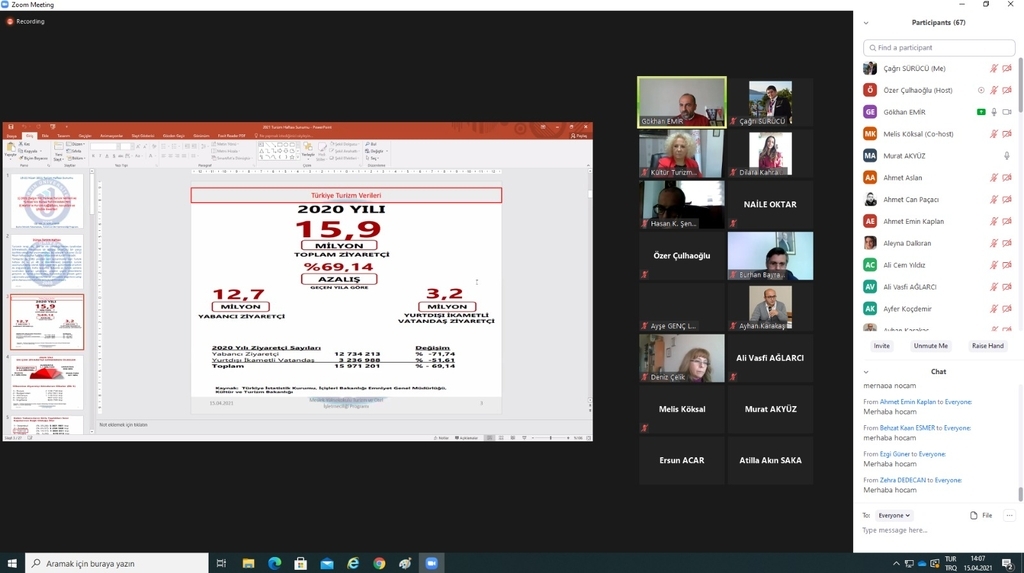Open the Windows notification center icon
Image resolution: width=1024 pixels, height=573 pixels.
click(1009, 563)
